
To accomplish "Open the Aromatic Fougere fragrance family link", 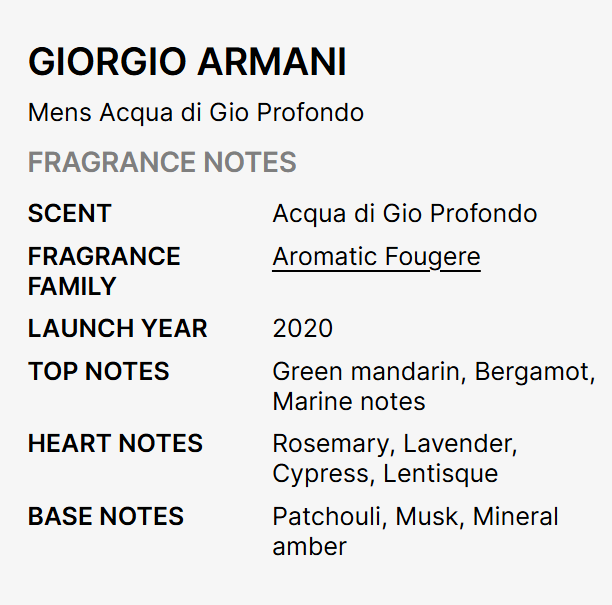I will (376, 257).
